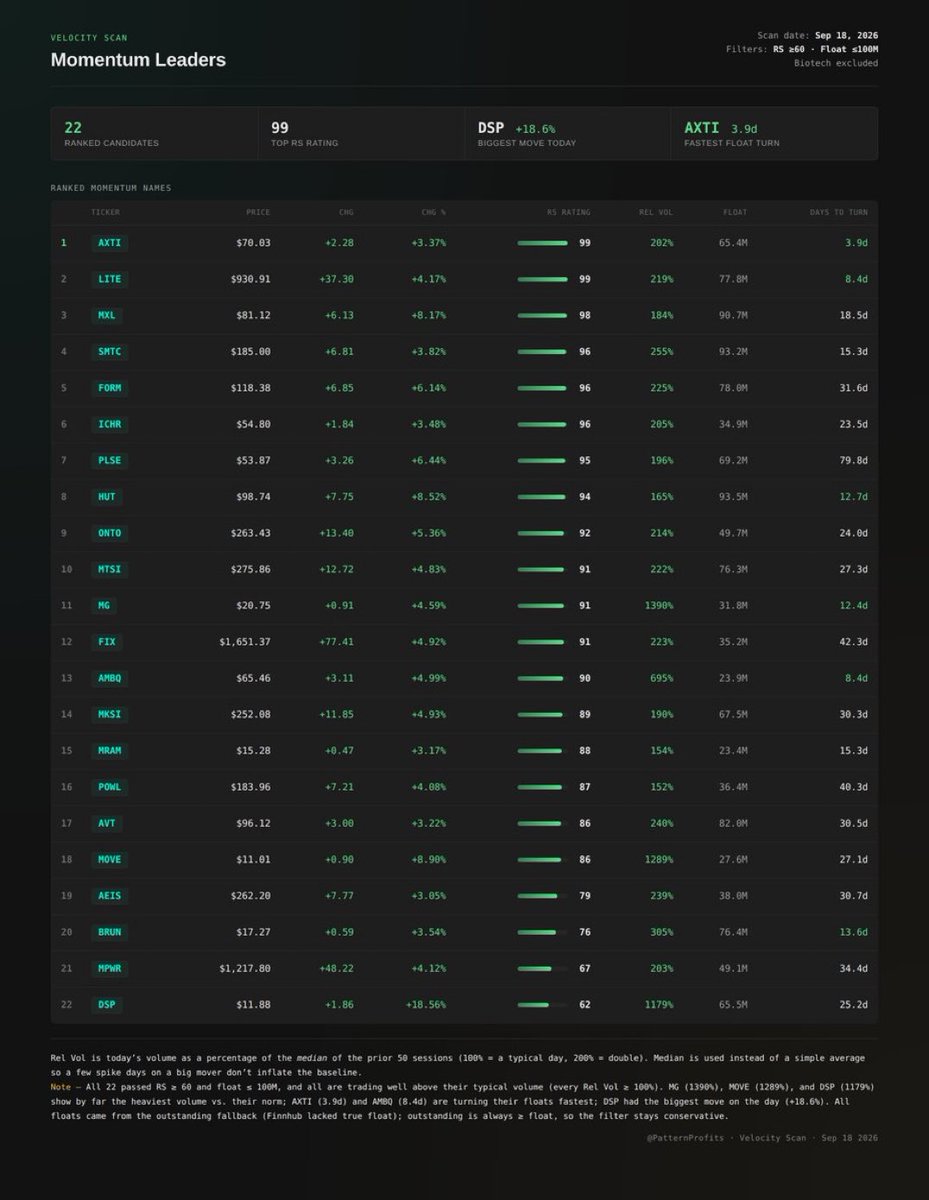Click the 3.9d value in AXTI row

pyautogui.click(x=856, y=243)
